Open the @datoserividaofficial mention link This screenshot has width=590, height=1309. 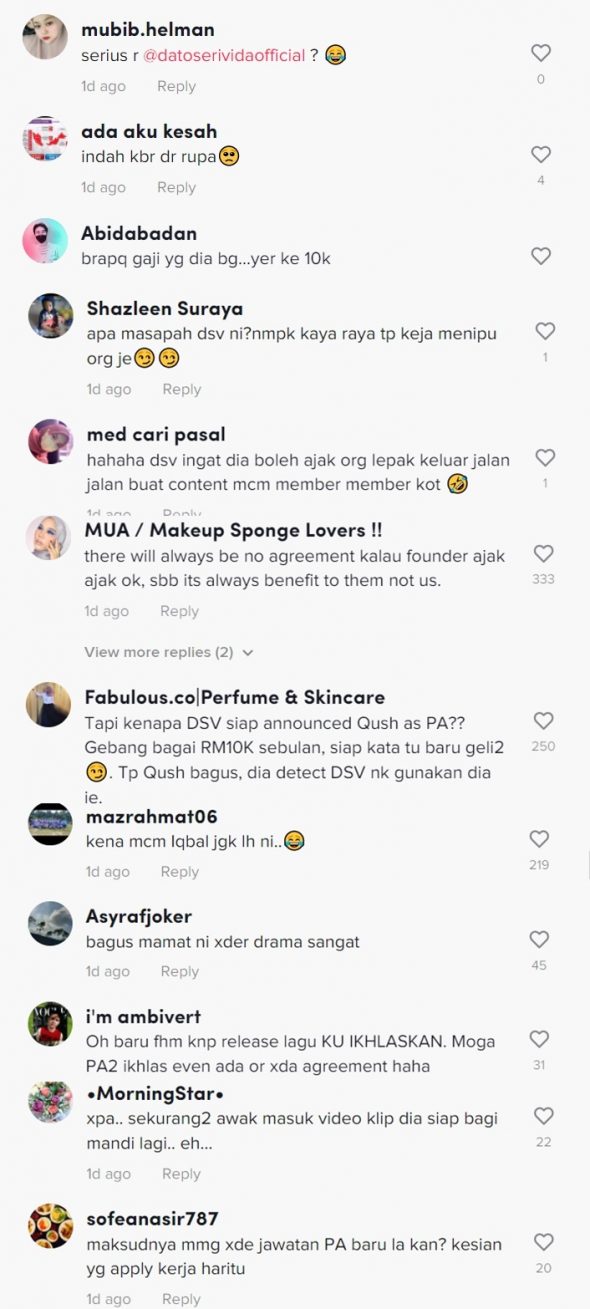click(x=224, y=56)
